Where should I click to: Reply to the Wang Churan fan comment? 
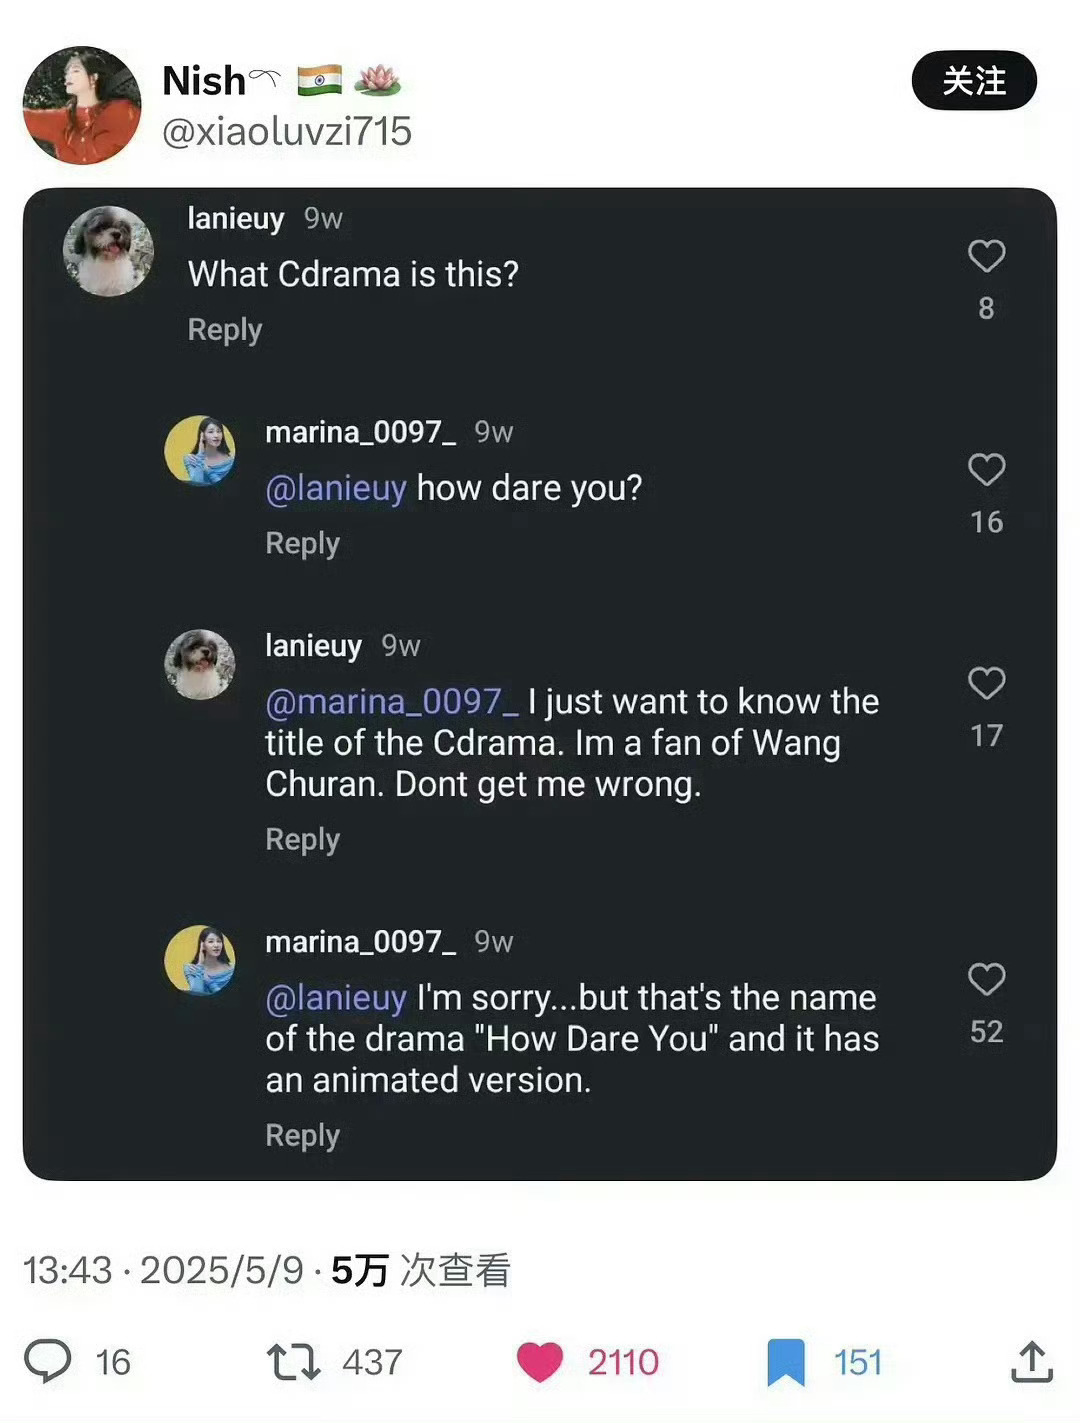[302, 840]
